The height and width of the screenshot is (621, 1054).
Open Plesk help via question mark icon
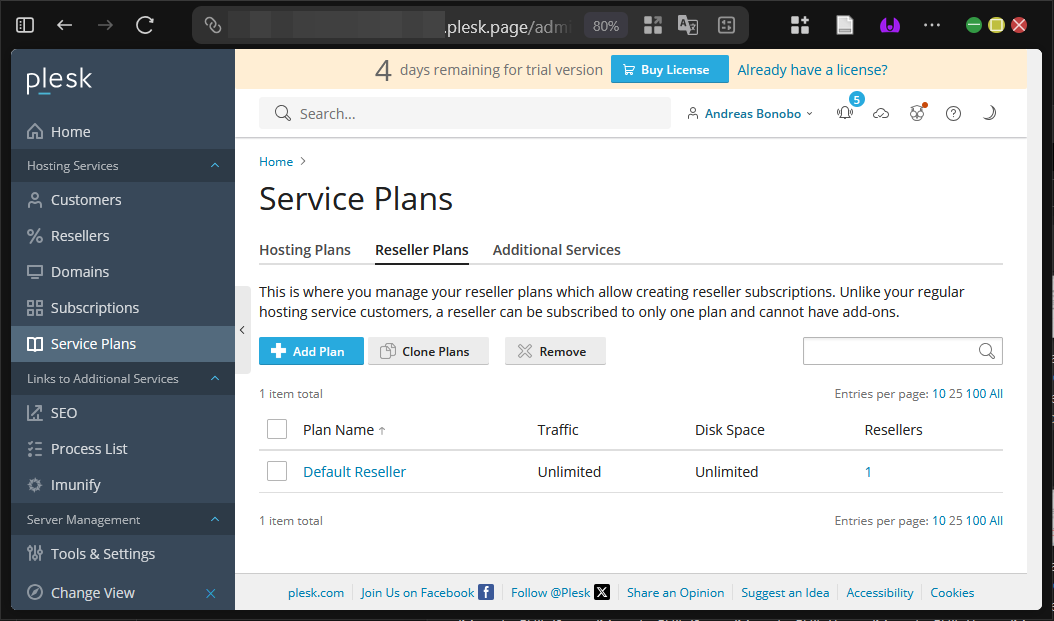point(953,113)
